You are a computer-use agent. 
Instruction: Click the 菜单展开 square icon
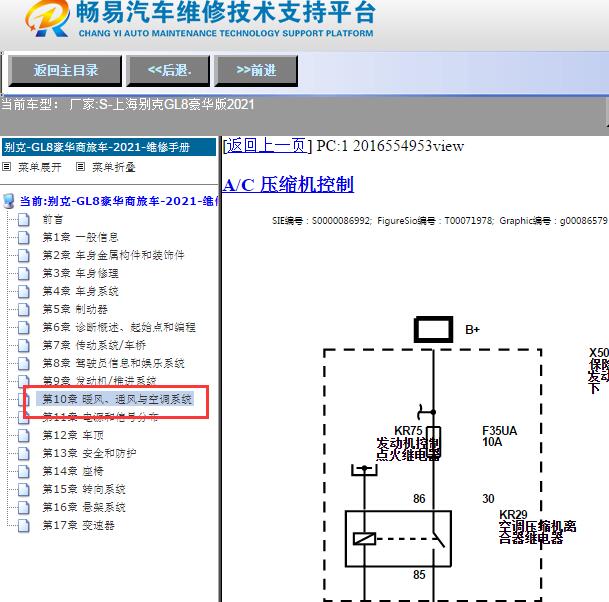pos(6,167)
